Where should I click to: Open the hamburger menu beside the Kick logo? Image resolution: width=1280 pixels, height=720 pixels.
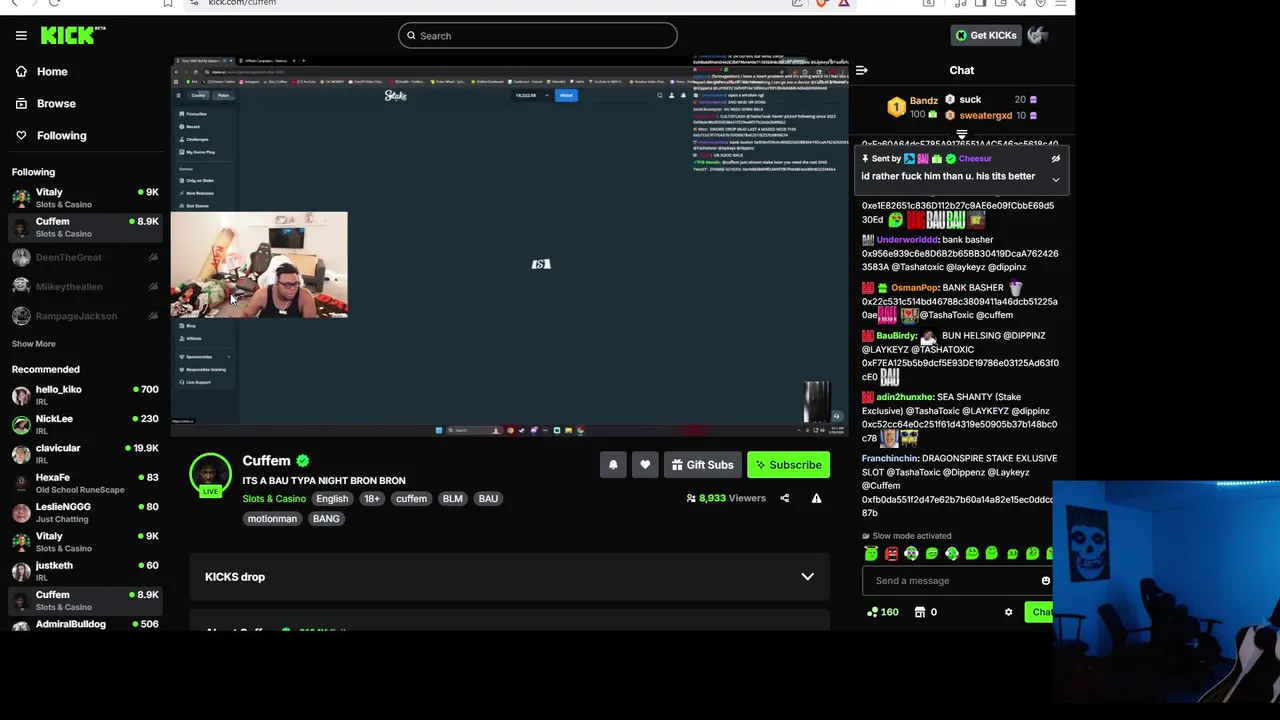21,35
